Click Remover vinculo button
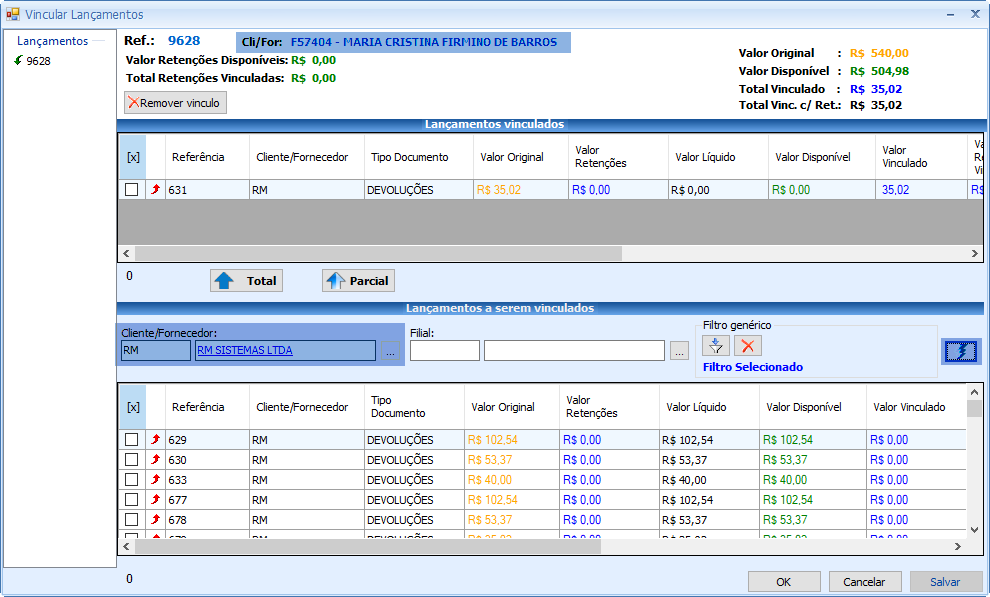This screenshot has height=597, width=990. (x=175, y=103)
